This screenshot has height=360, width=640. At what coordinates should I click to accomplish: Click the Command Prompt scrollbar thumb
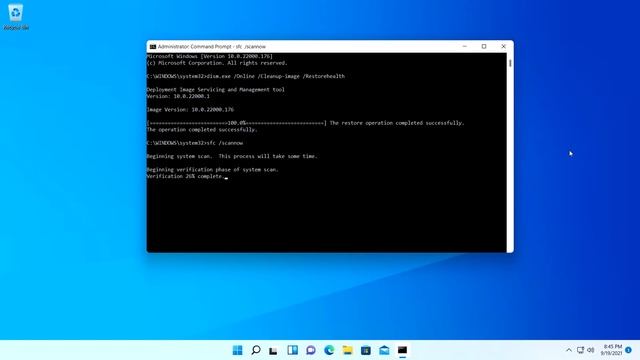(510, 63)
